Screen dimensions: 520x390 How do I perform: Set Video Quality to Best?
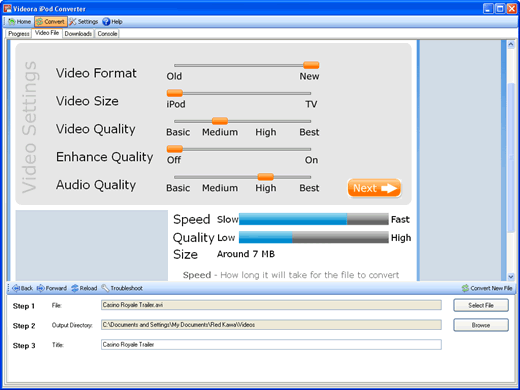pyautogui.click(x=309, y=132)
